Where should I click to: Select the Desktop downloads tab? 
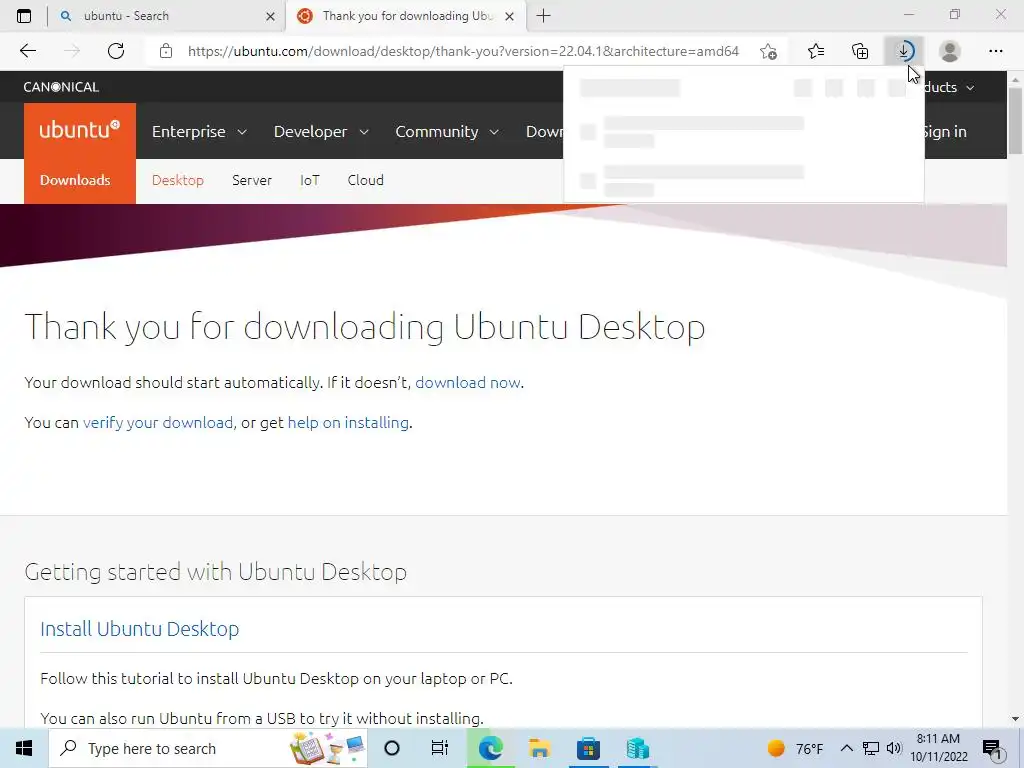[x=178, y=180]
